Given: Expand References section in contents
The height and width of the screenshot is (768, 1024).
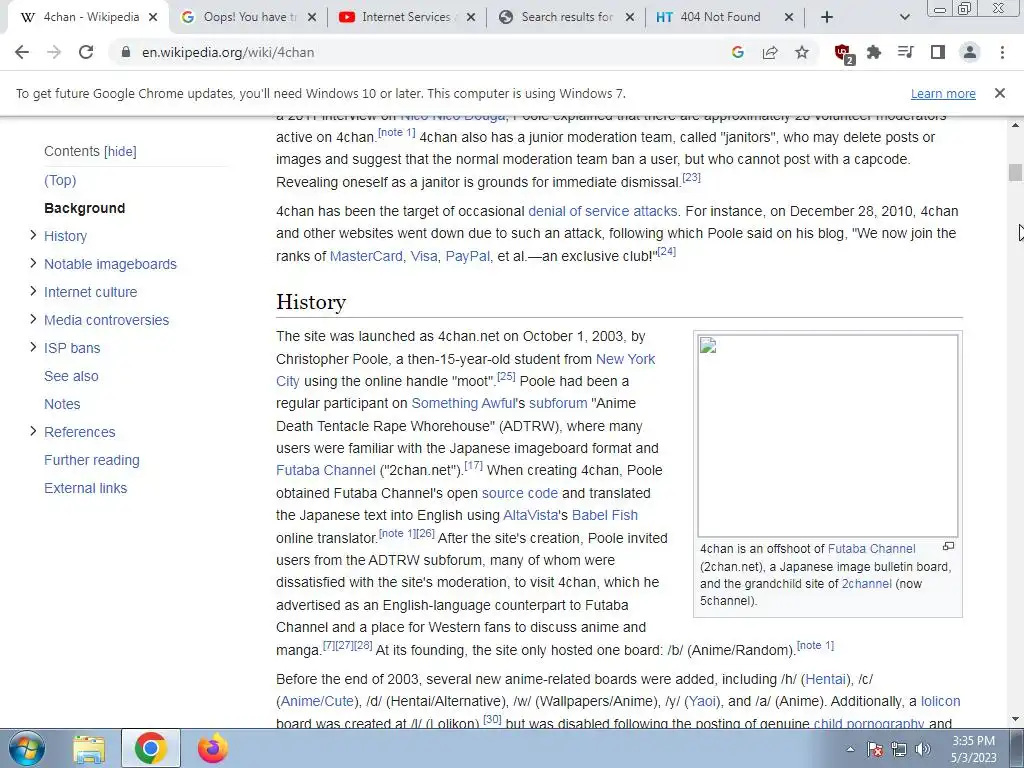Looking at the screenshot, I should coord(33,431).
